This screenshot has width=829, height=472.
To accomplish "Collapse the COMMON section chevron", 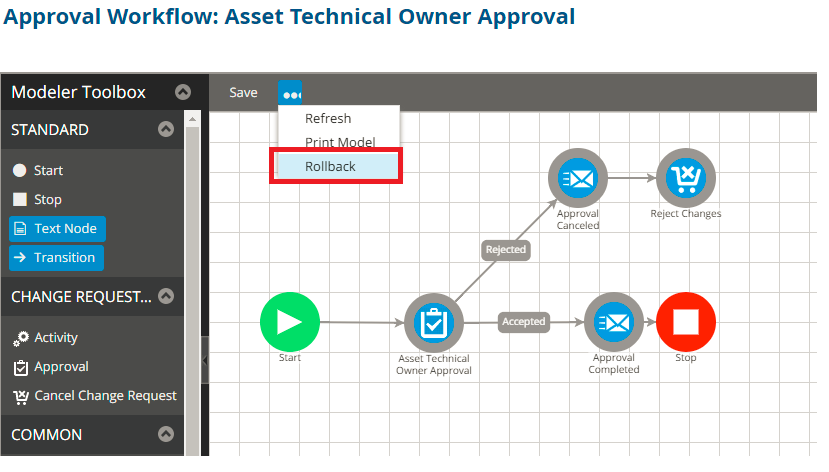I will (x=166, y=435).
